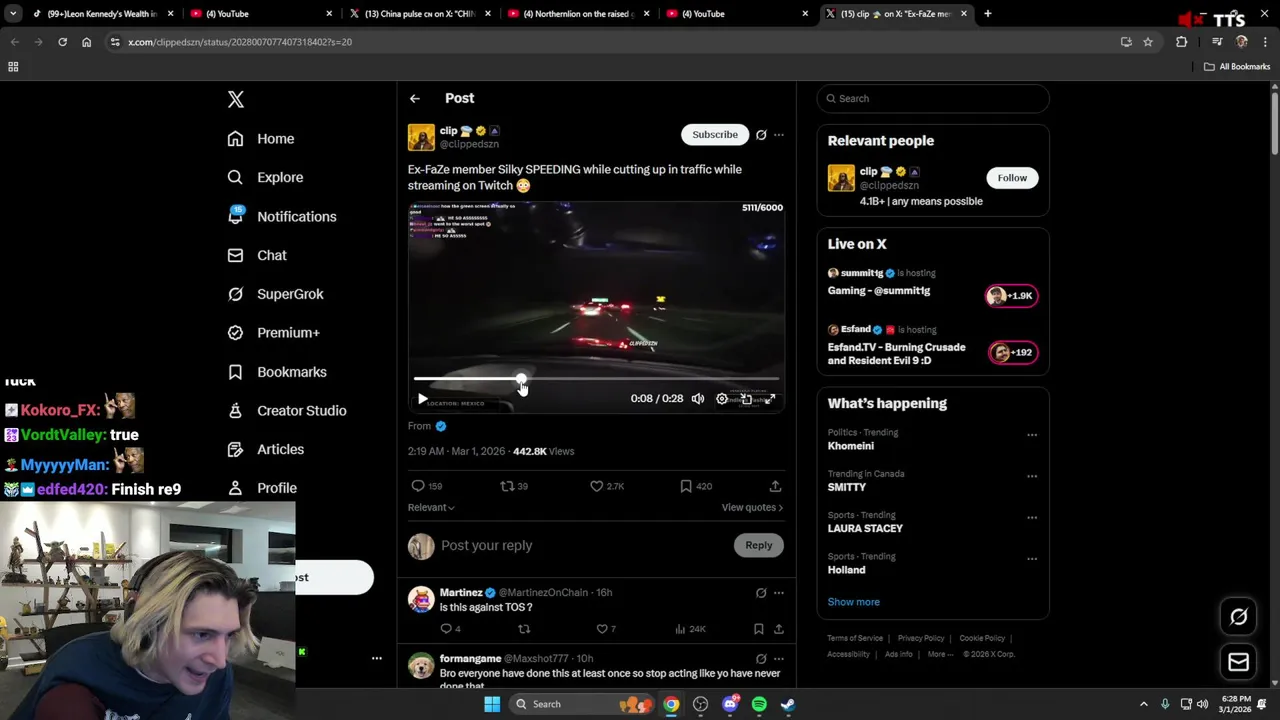Go back with the Post back arrow
The height and width of the screenshot is (720, 1280).
415,98
